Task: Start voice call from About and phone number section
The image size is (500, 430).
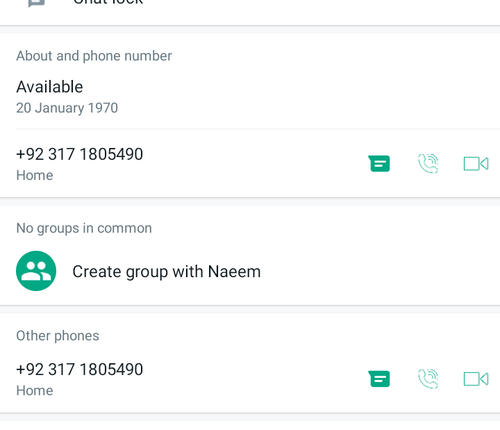Action: pos(428,163)
